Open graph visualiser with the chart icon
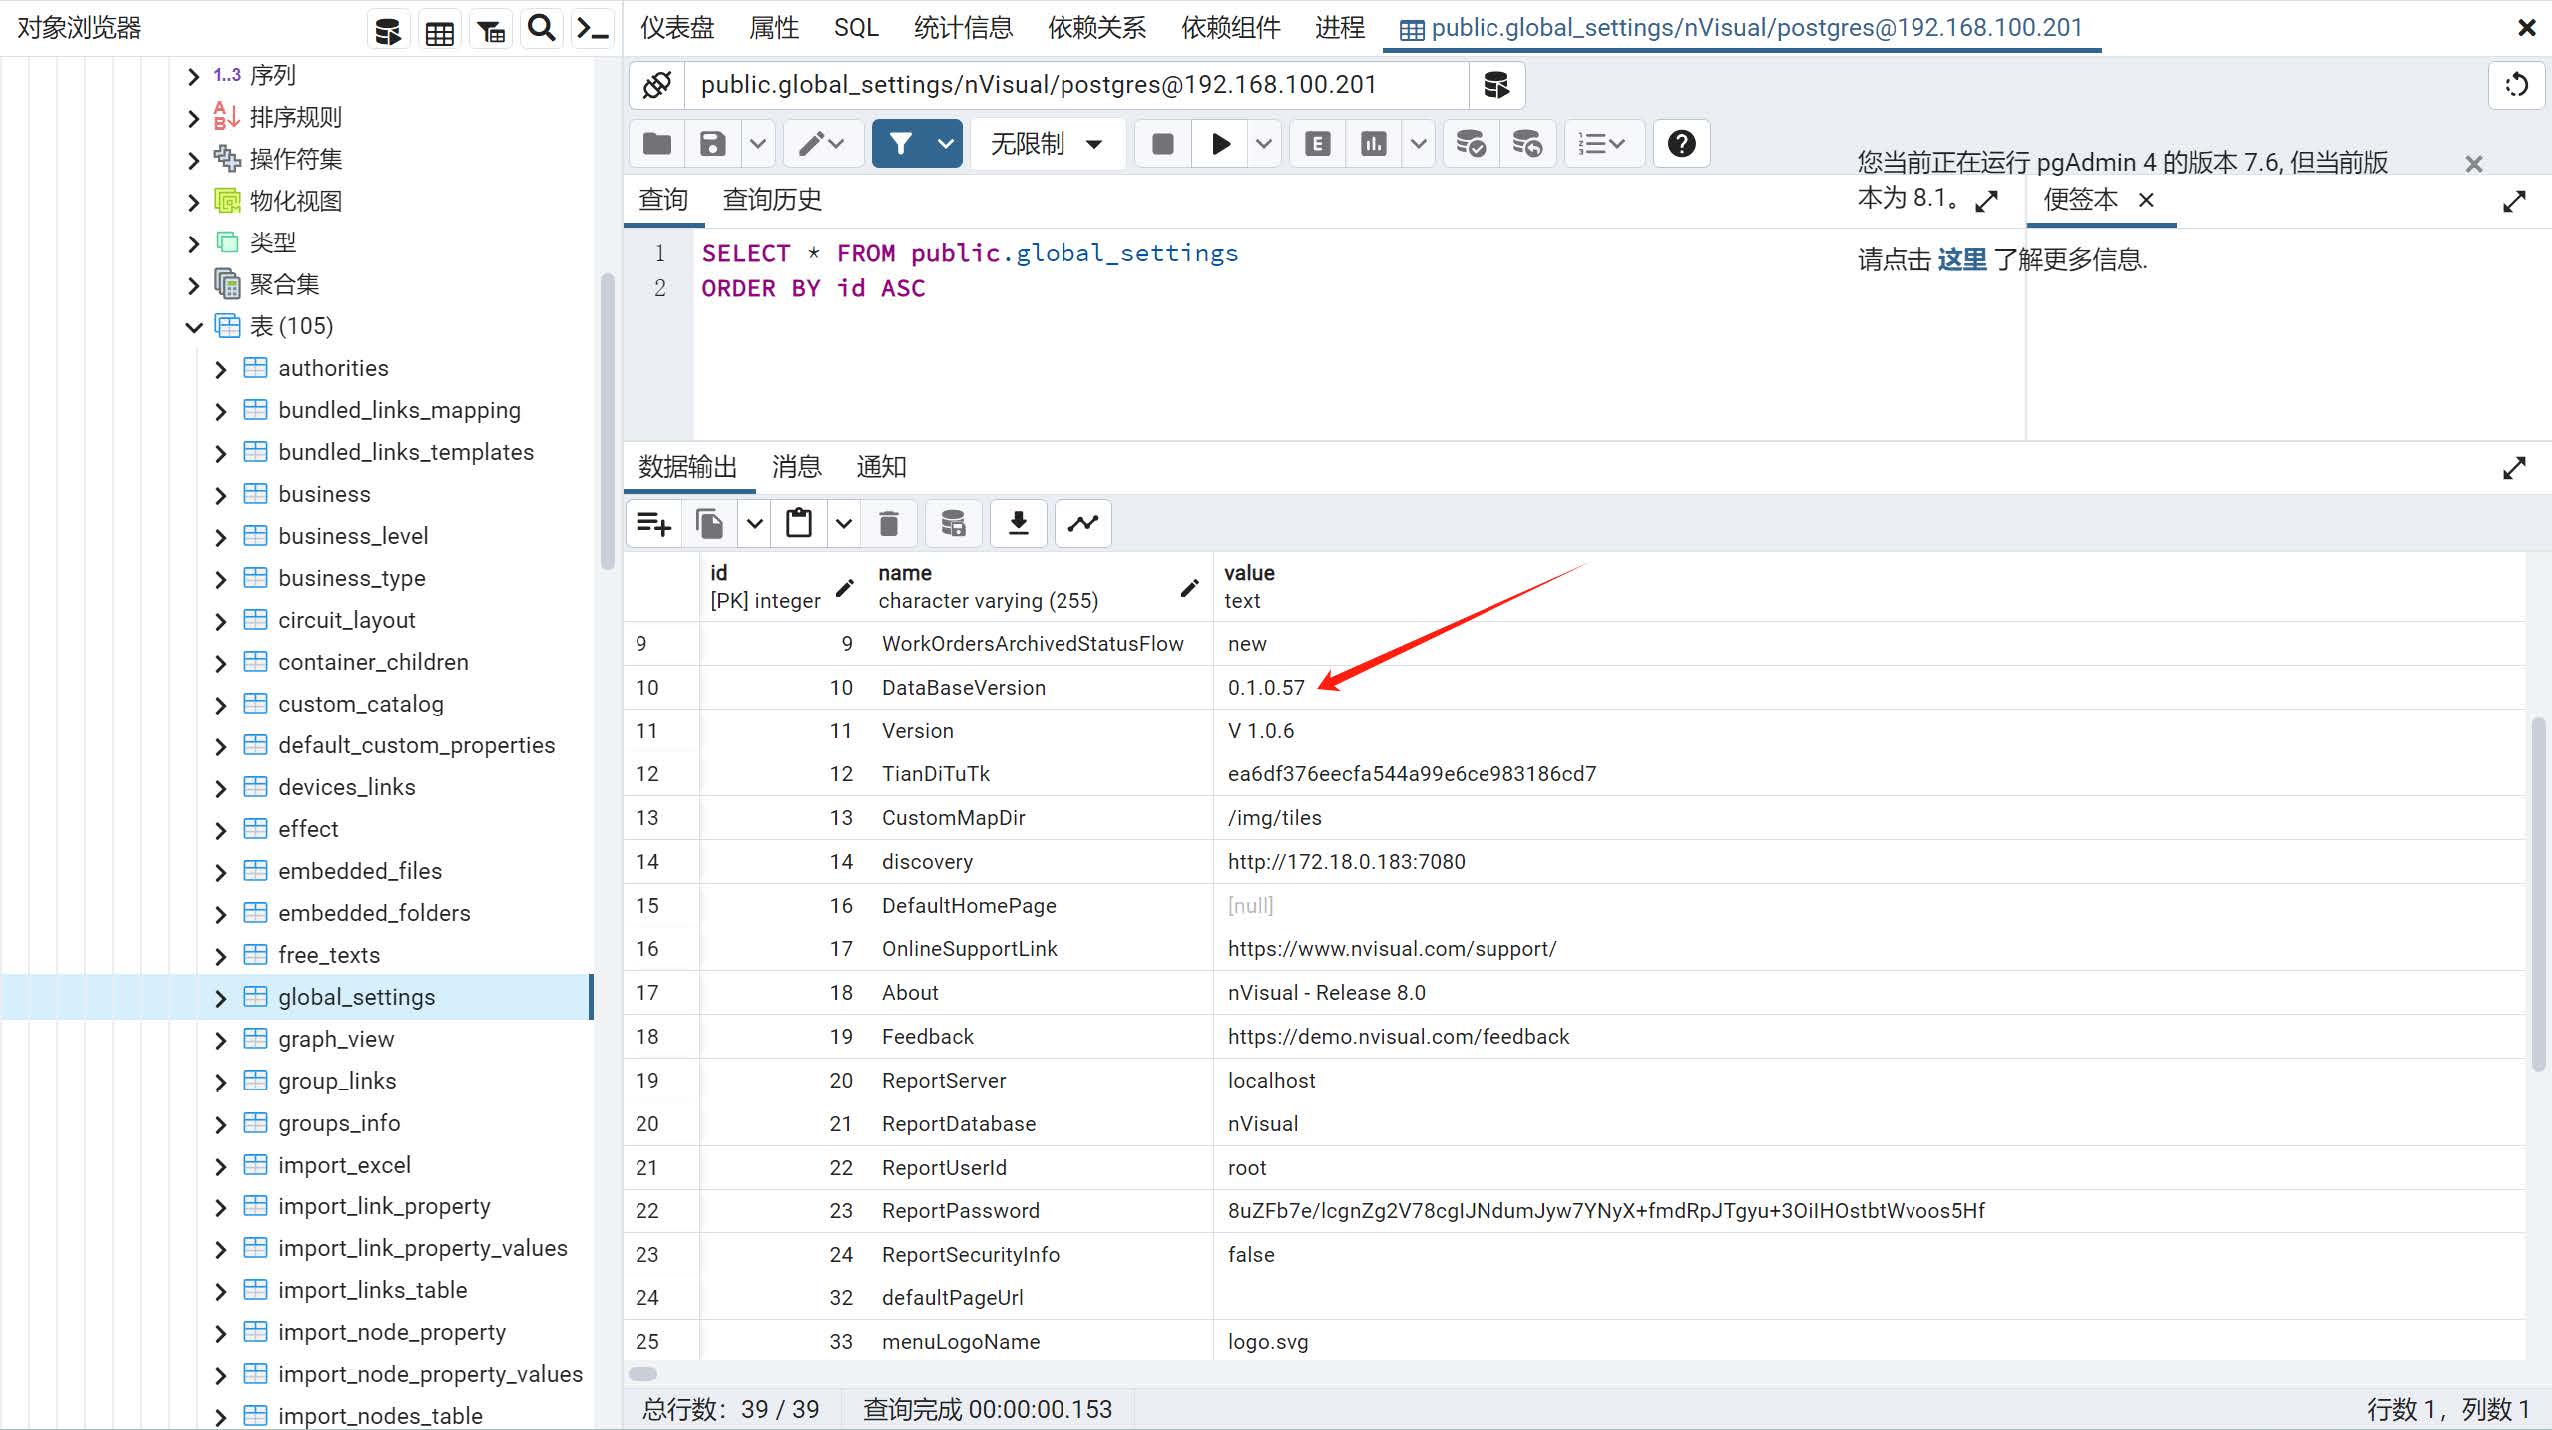Image resolution: width=2552 pixels, height=1430 pixels. point(1083,523)
